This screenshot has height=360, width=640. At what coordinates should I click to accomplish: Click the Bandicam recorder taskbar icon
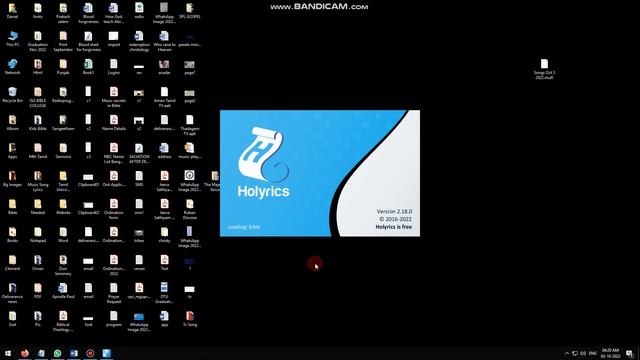point(90,353)
